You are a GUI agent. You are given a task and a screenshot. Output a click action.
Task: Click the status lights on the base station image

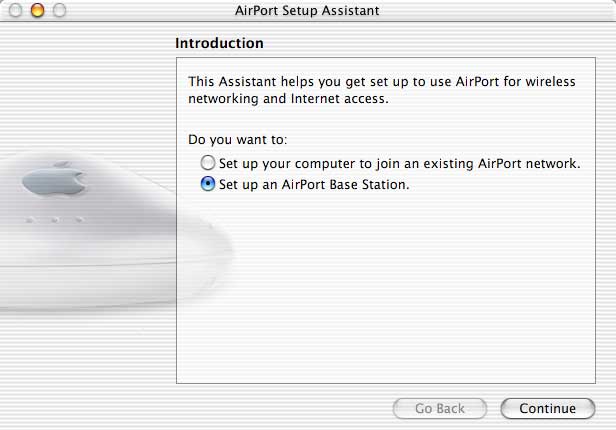(x=55, y=220)
